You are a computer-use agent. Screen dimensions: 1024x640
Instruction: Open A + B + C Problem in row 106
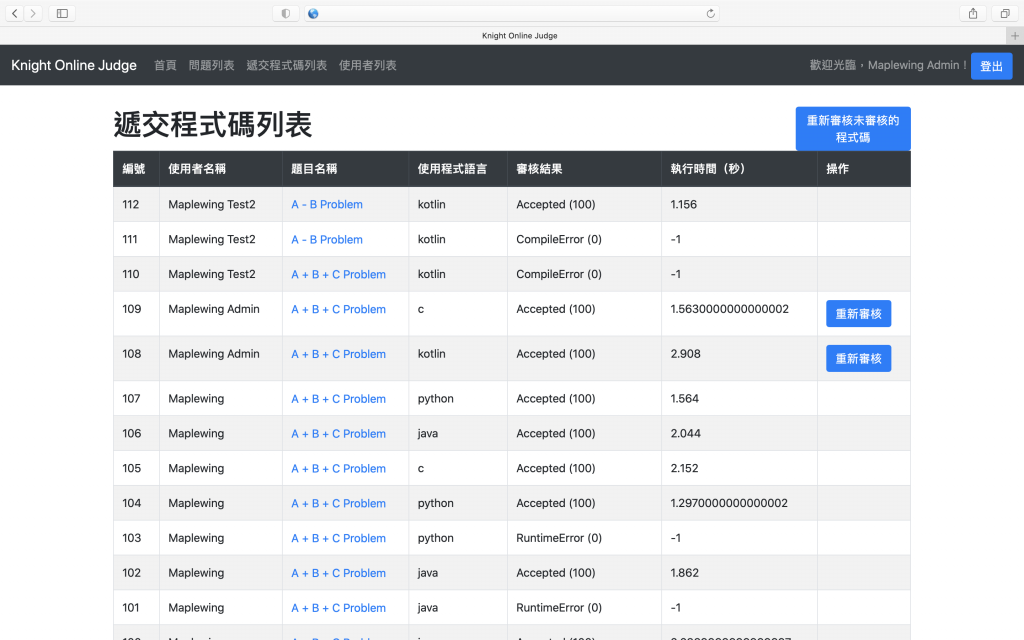[x=338, y=434]
